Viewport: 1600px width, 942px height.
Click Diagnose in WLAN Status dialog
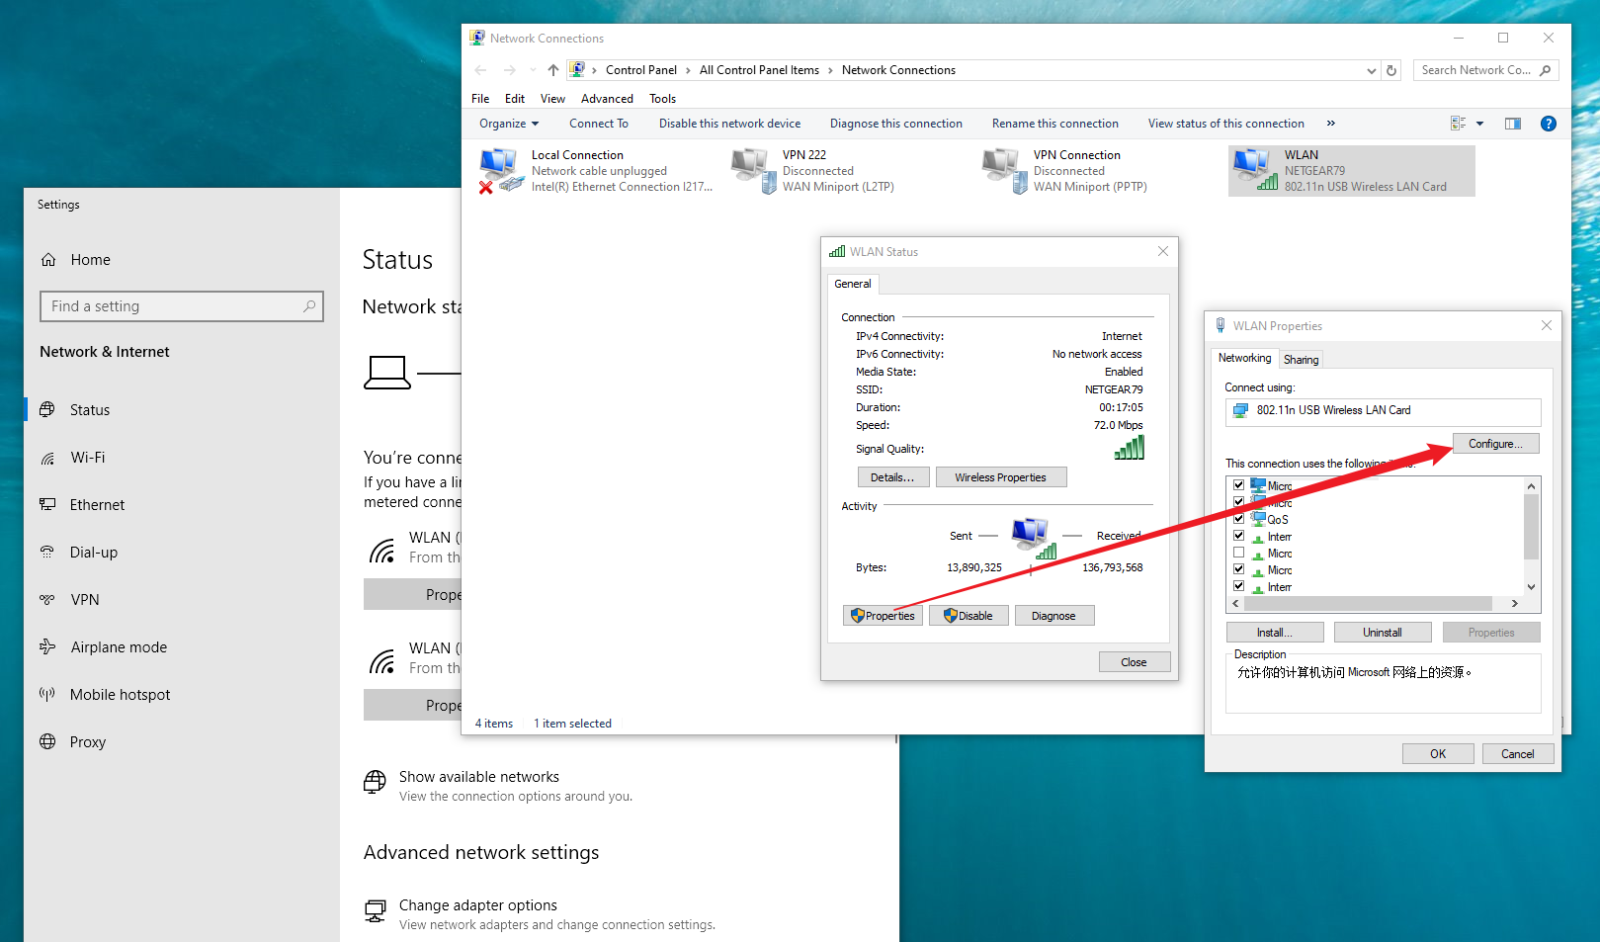[1054, 616]
